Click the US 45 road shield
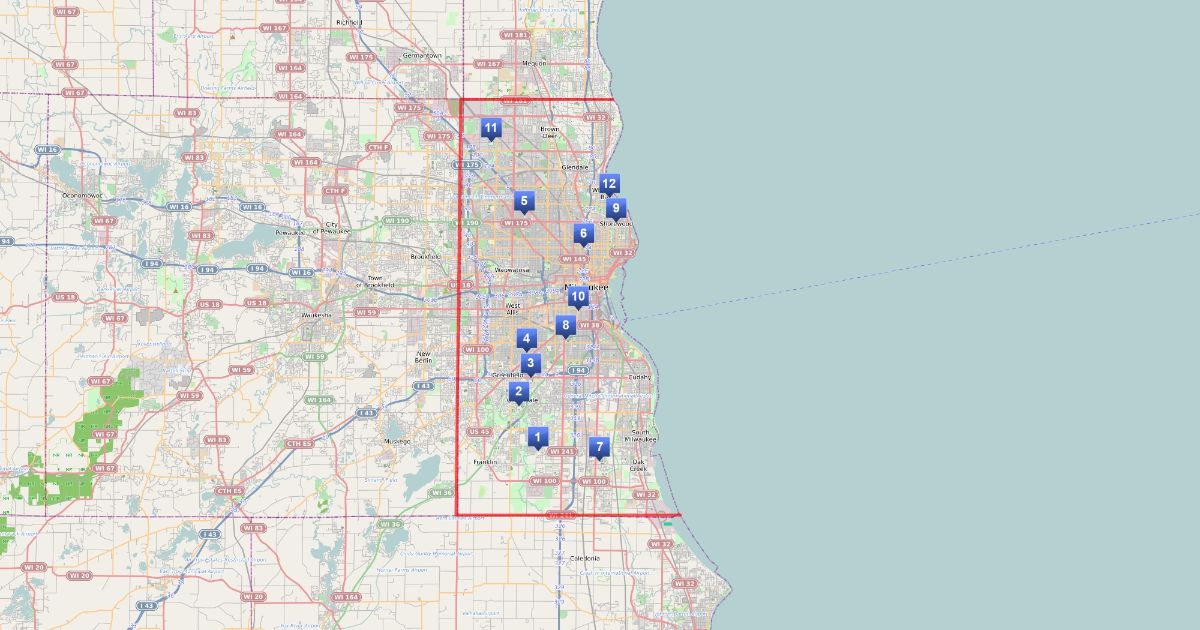This screenshot has width=1200, height=630. [x=479, y=432]
